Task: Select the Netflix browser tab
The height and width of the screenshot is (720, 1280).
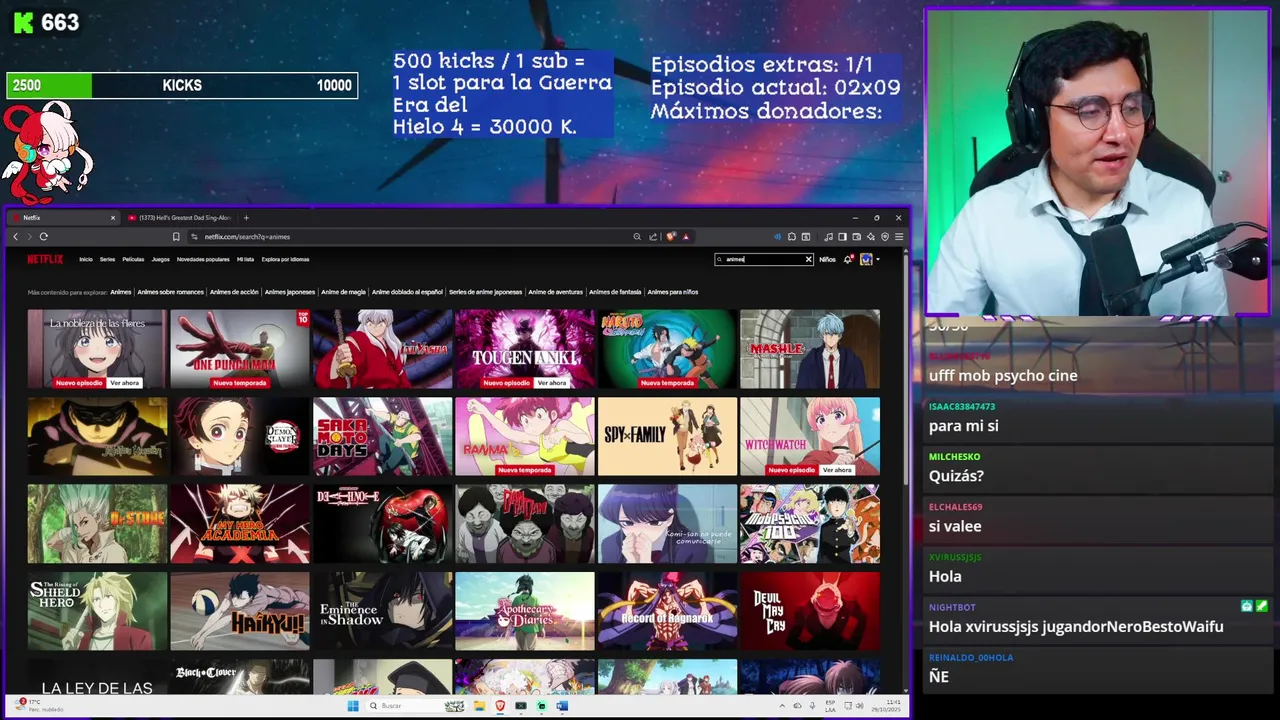Action: click(x=65, y=217)
